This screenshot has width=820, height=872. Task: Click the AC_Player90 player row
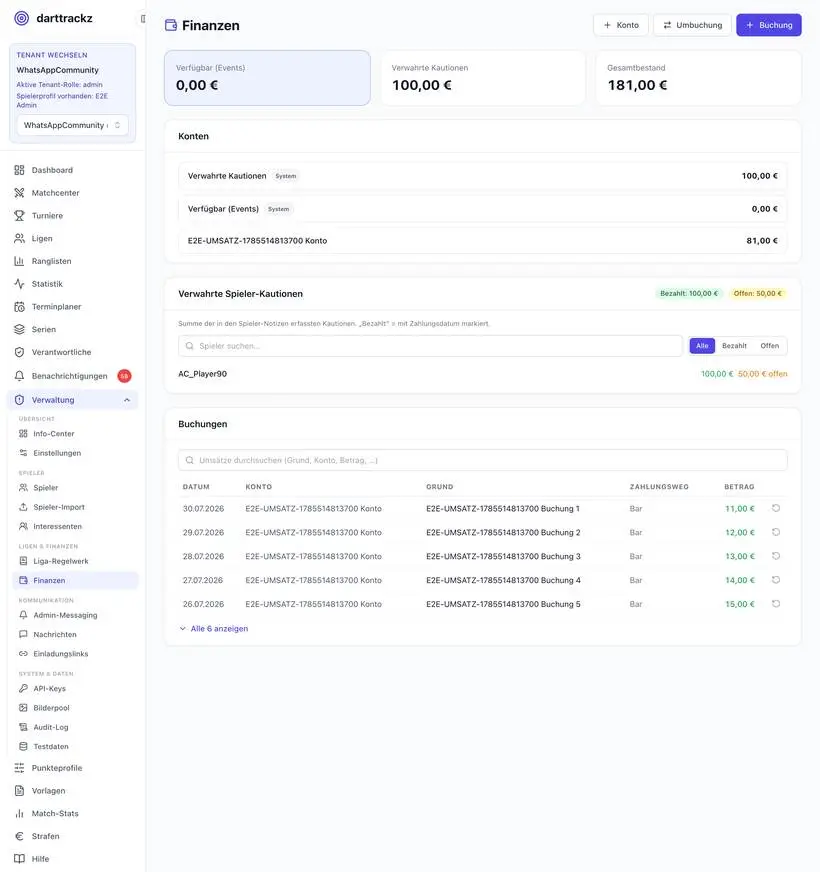(483, 374)
